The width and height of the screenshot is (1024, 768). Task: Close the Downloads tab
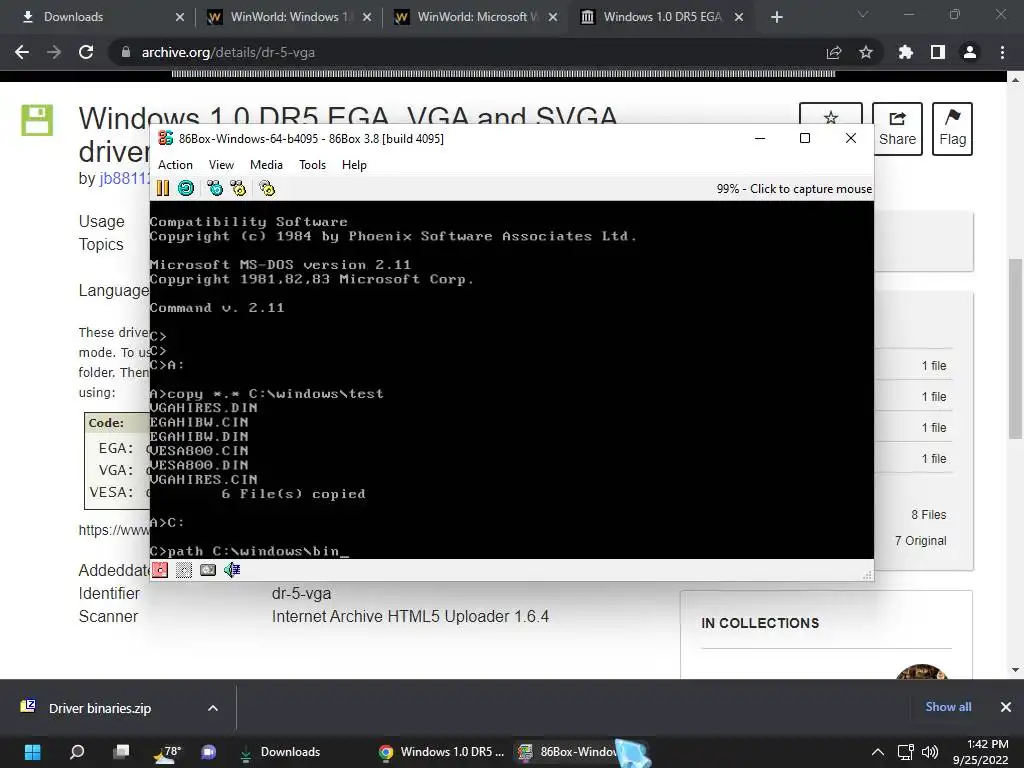(180, 17)
